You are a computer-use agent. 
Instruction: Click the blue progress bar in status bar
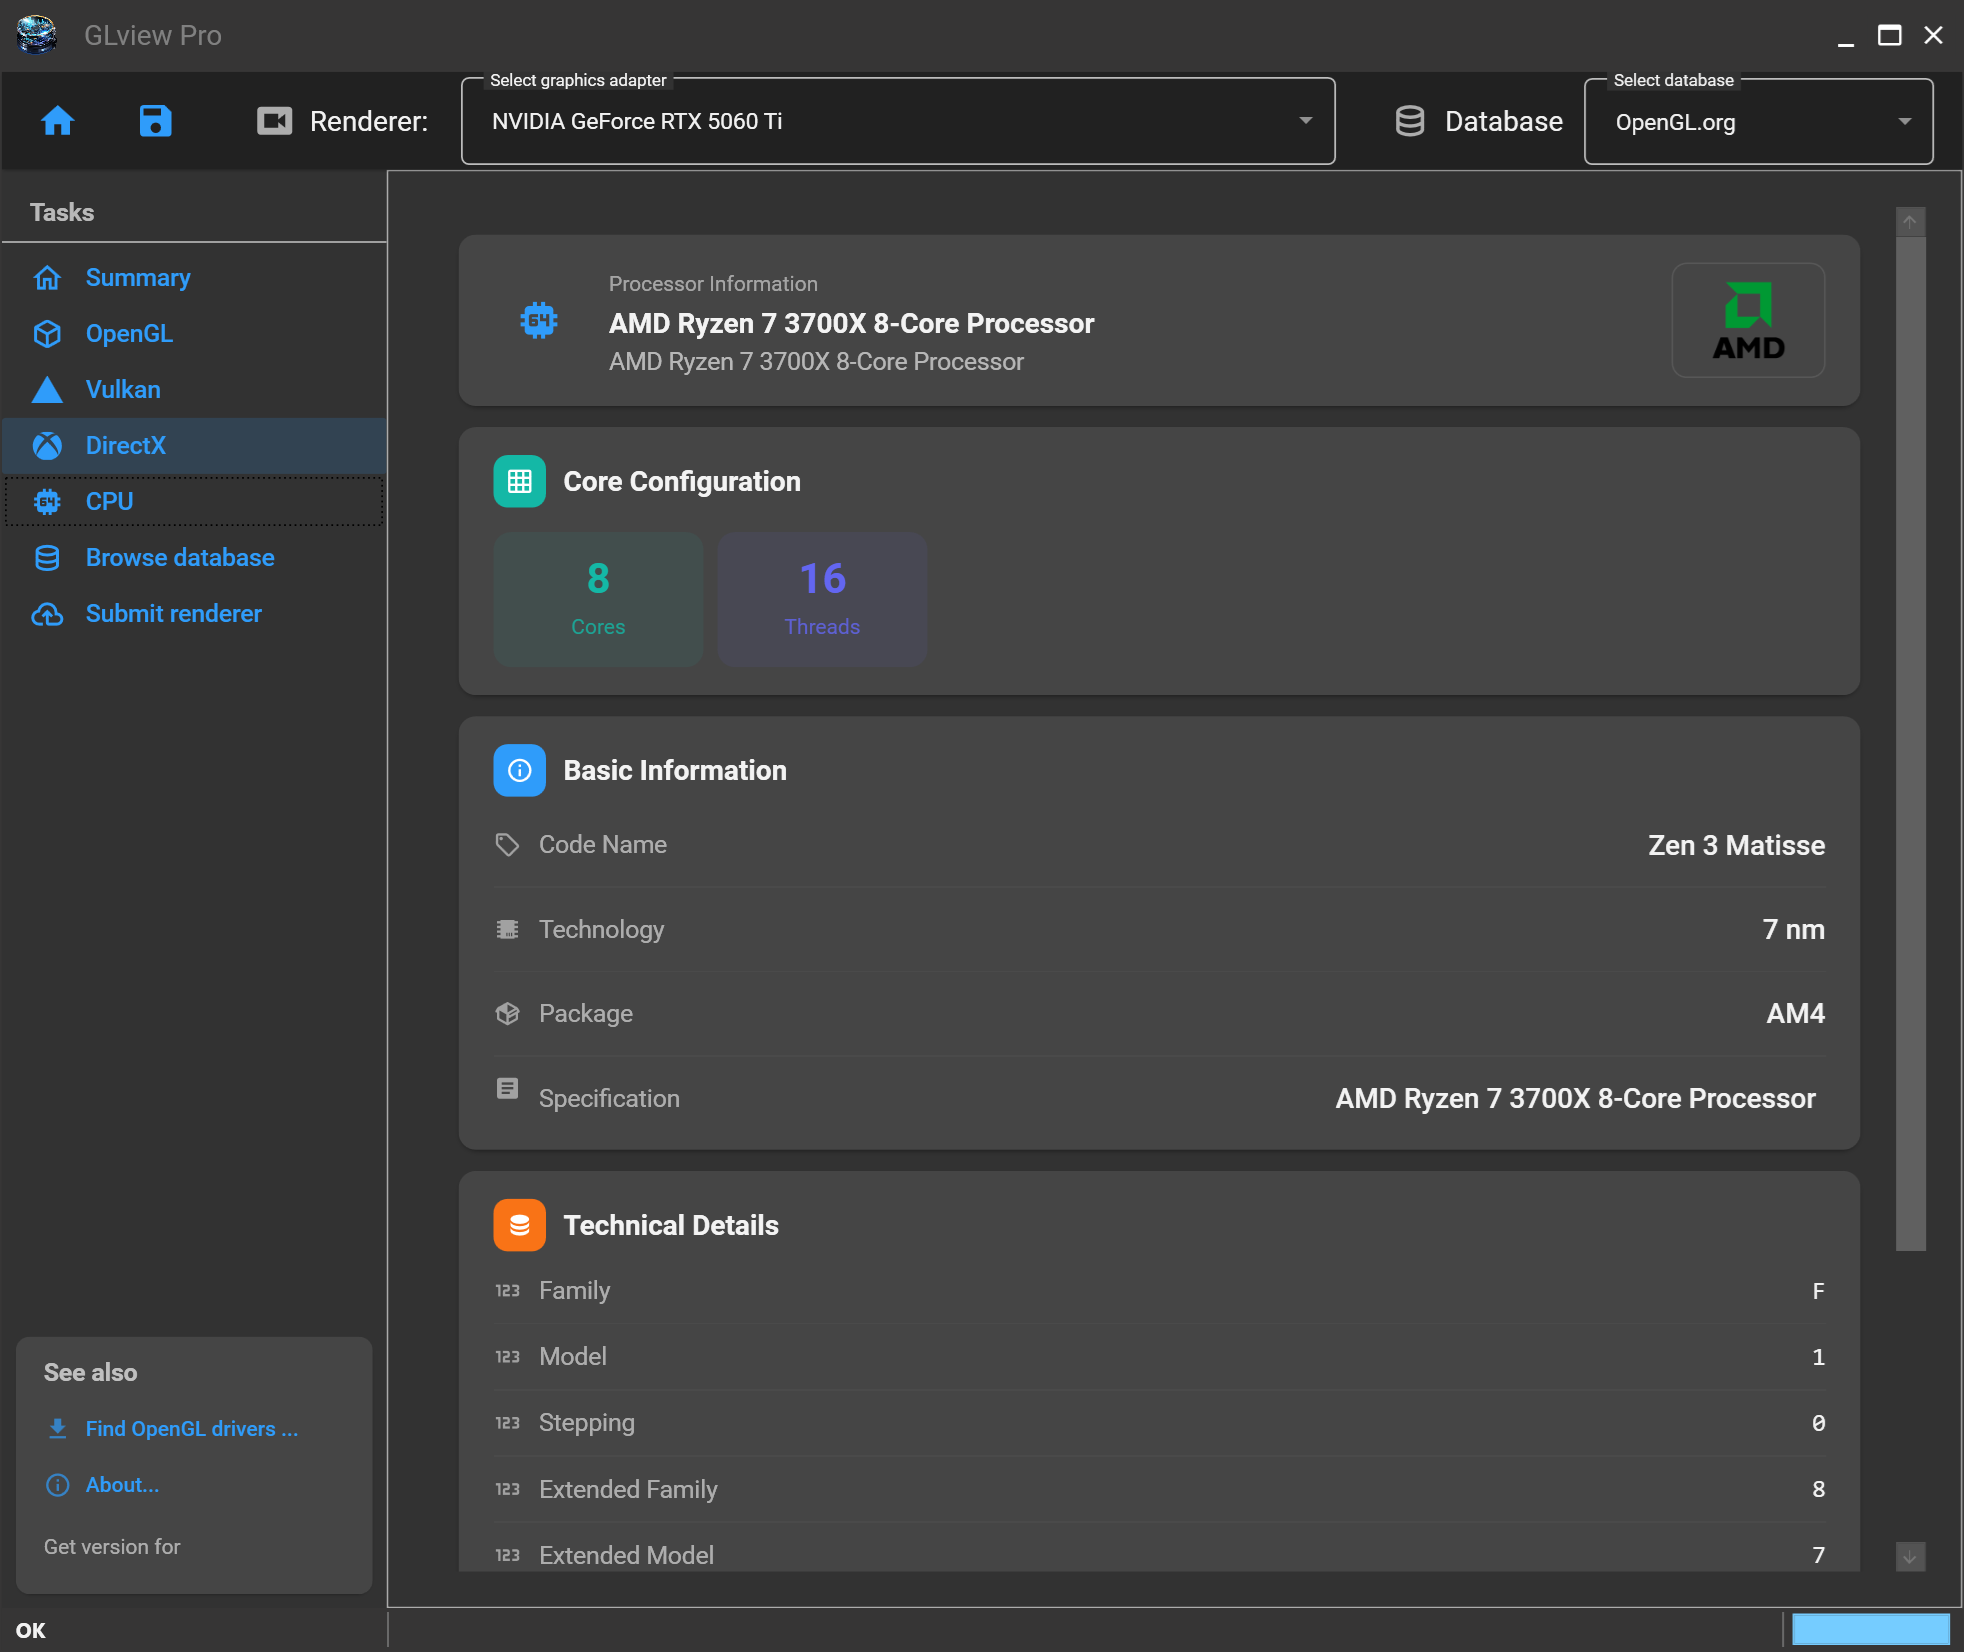1870,1629
